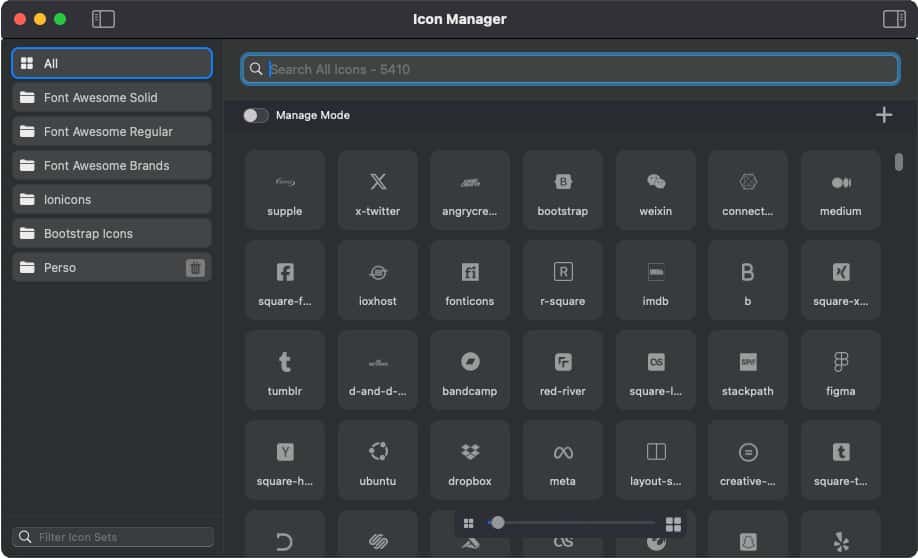
Task: Toggle the right inspector panel
Action: coord(893,19)
